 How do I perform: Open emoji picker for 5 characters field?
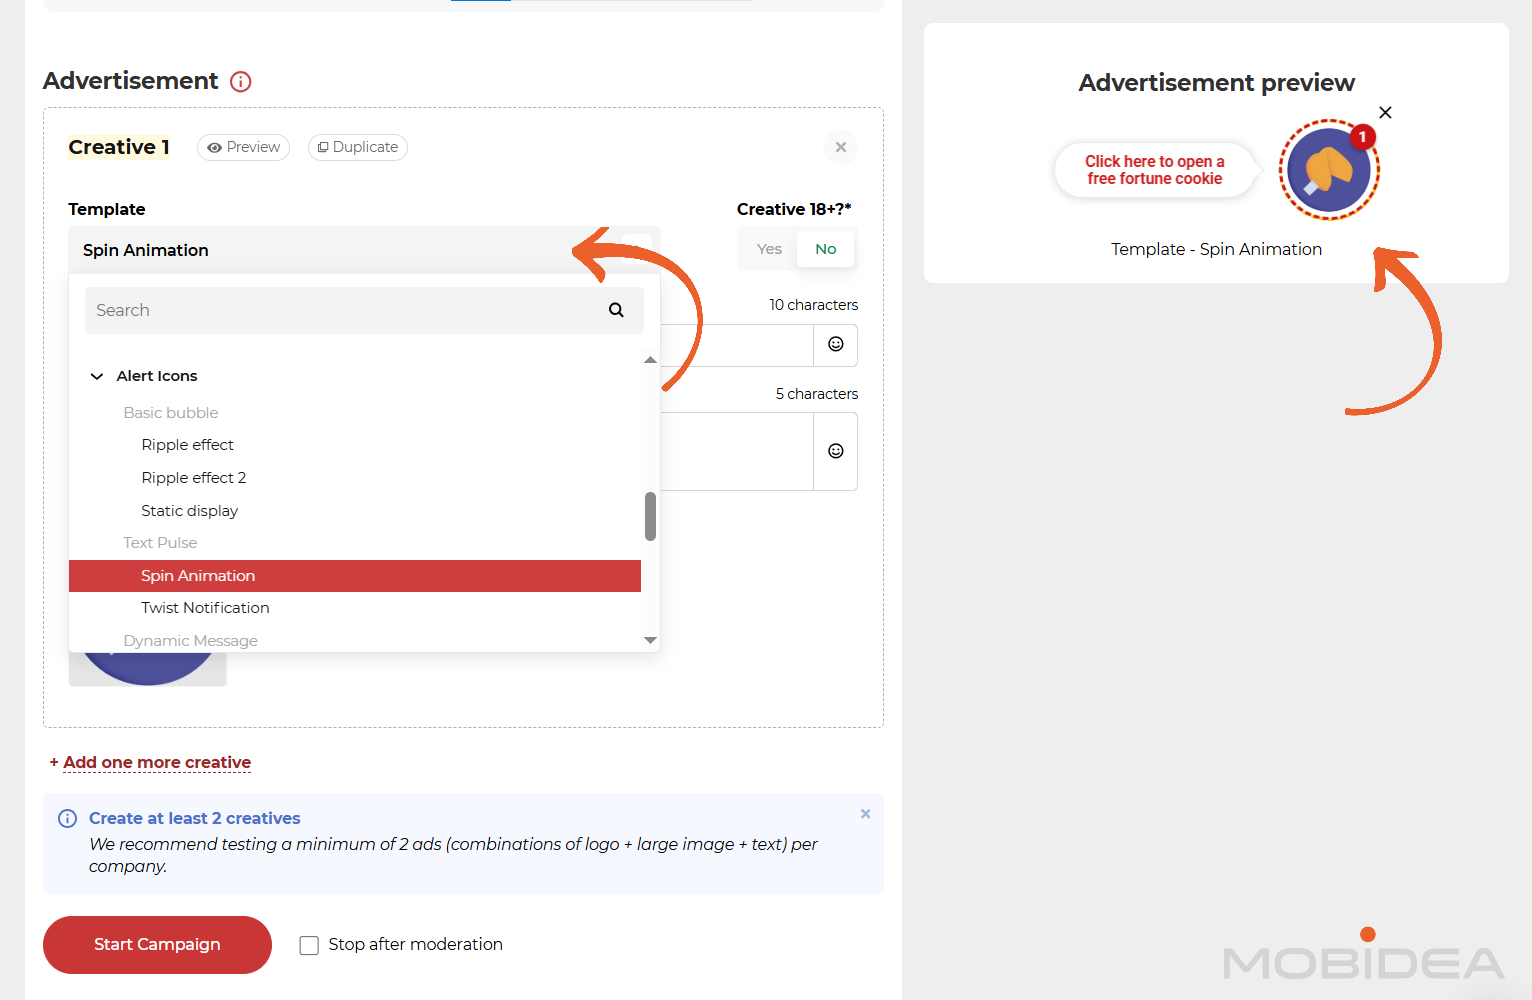coord(835,451)
